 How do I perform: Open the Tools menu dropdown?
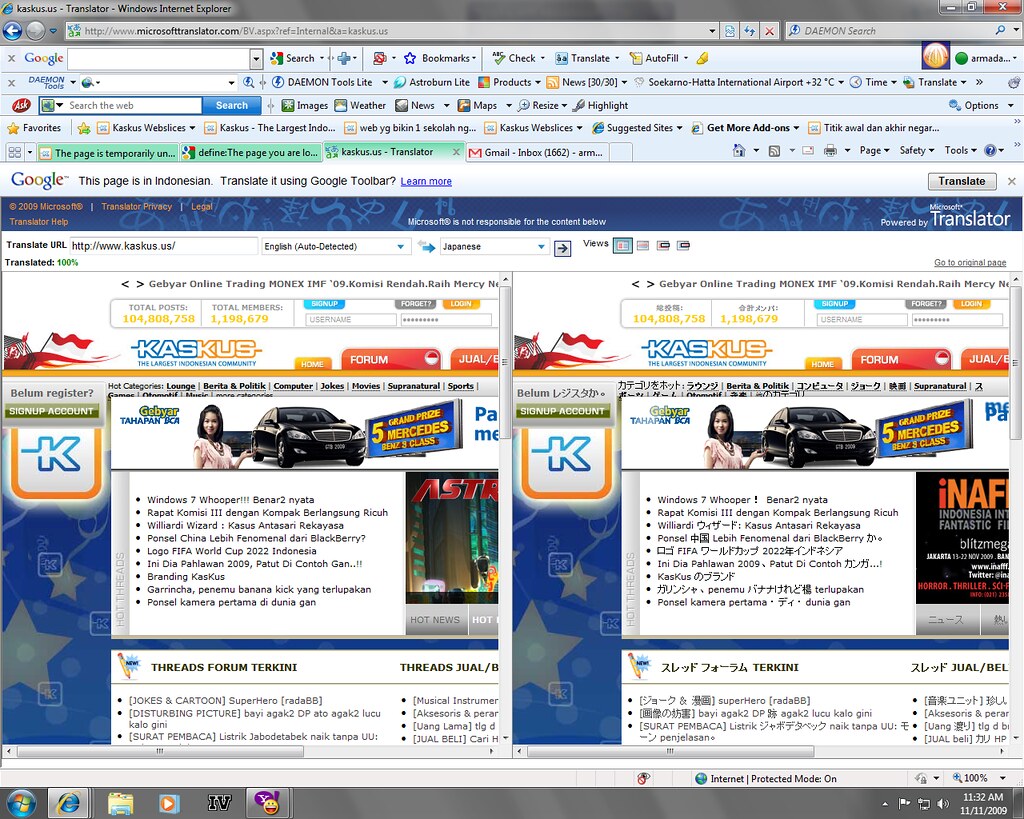960,151
